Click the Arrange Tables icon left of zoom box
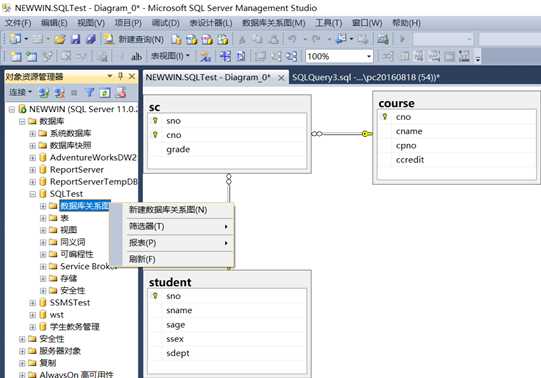Viewport: 541px width, 378px height. coord(292,56)
